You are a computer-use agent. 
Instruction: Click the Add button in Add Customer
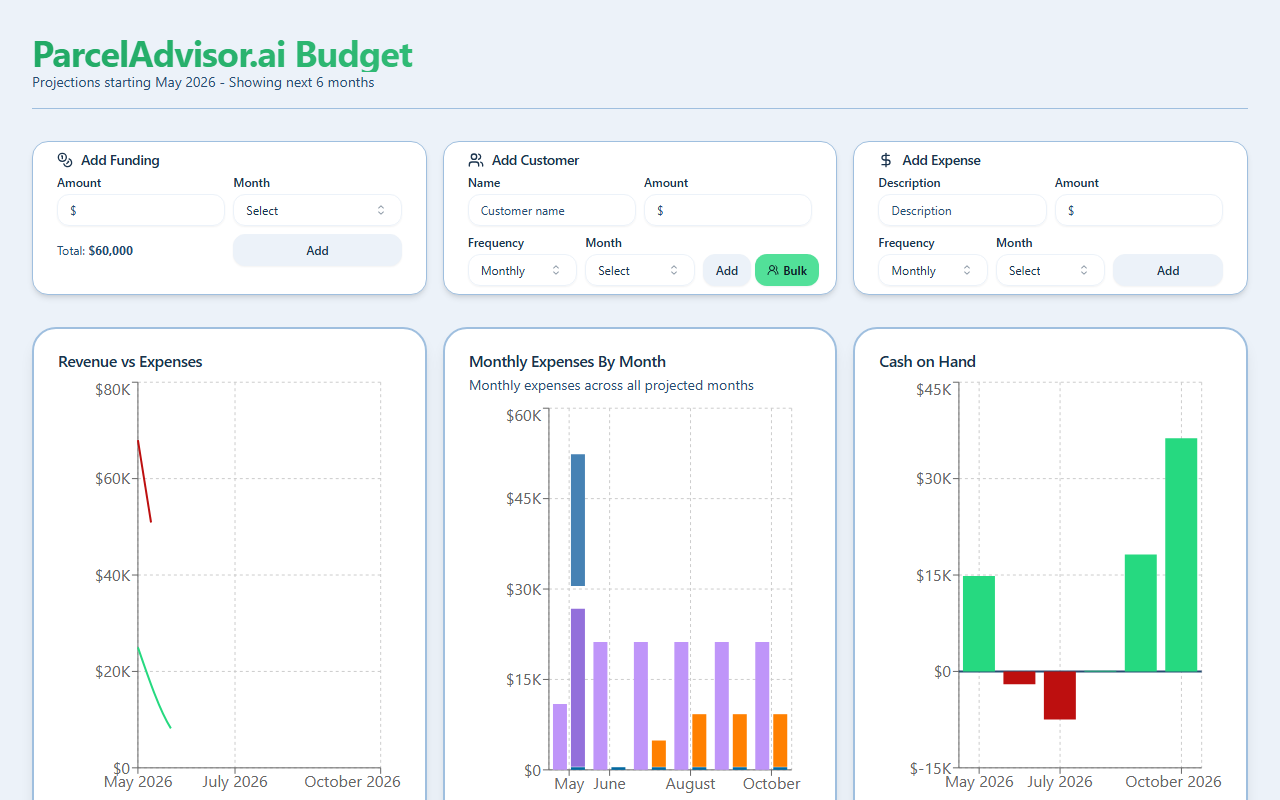tap(727, 271)
